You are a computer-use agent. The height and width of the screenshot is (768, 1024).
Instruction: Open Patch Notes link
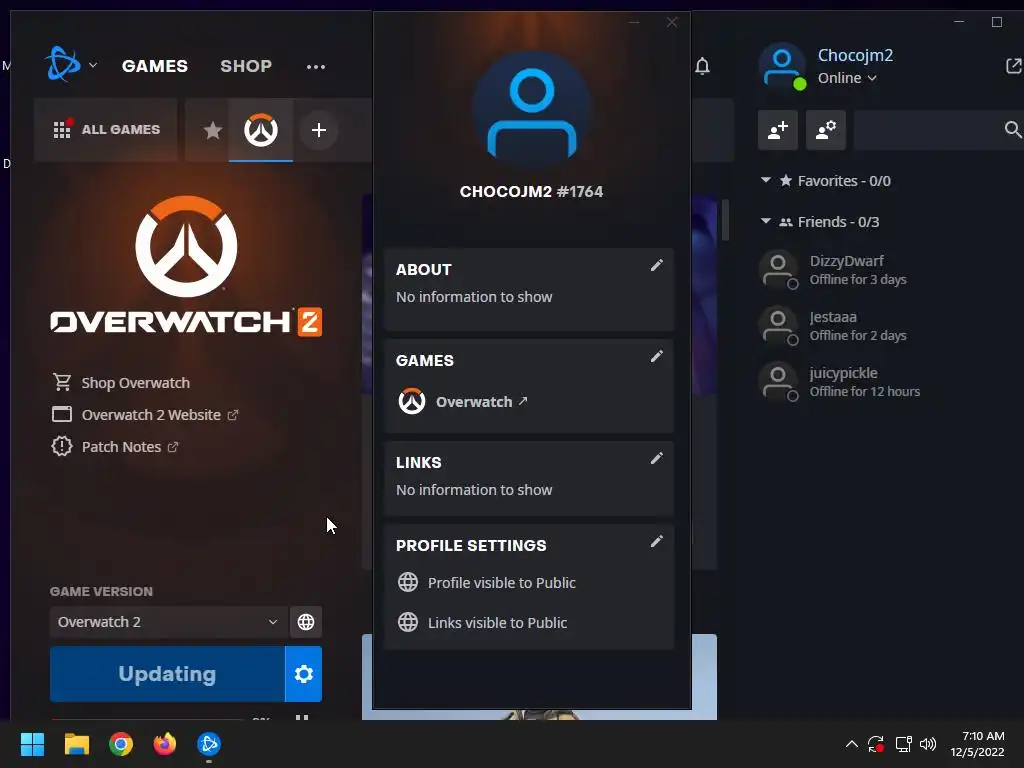(114, 447)
